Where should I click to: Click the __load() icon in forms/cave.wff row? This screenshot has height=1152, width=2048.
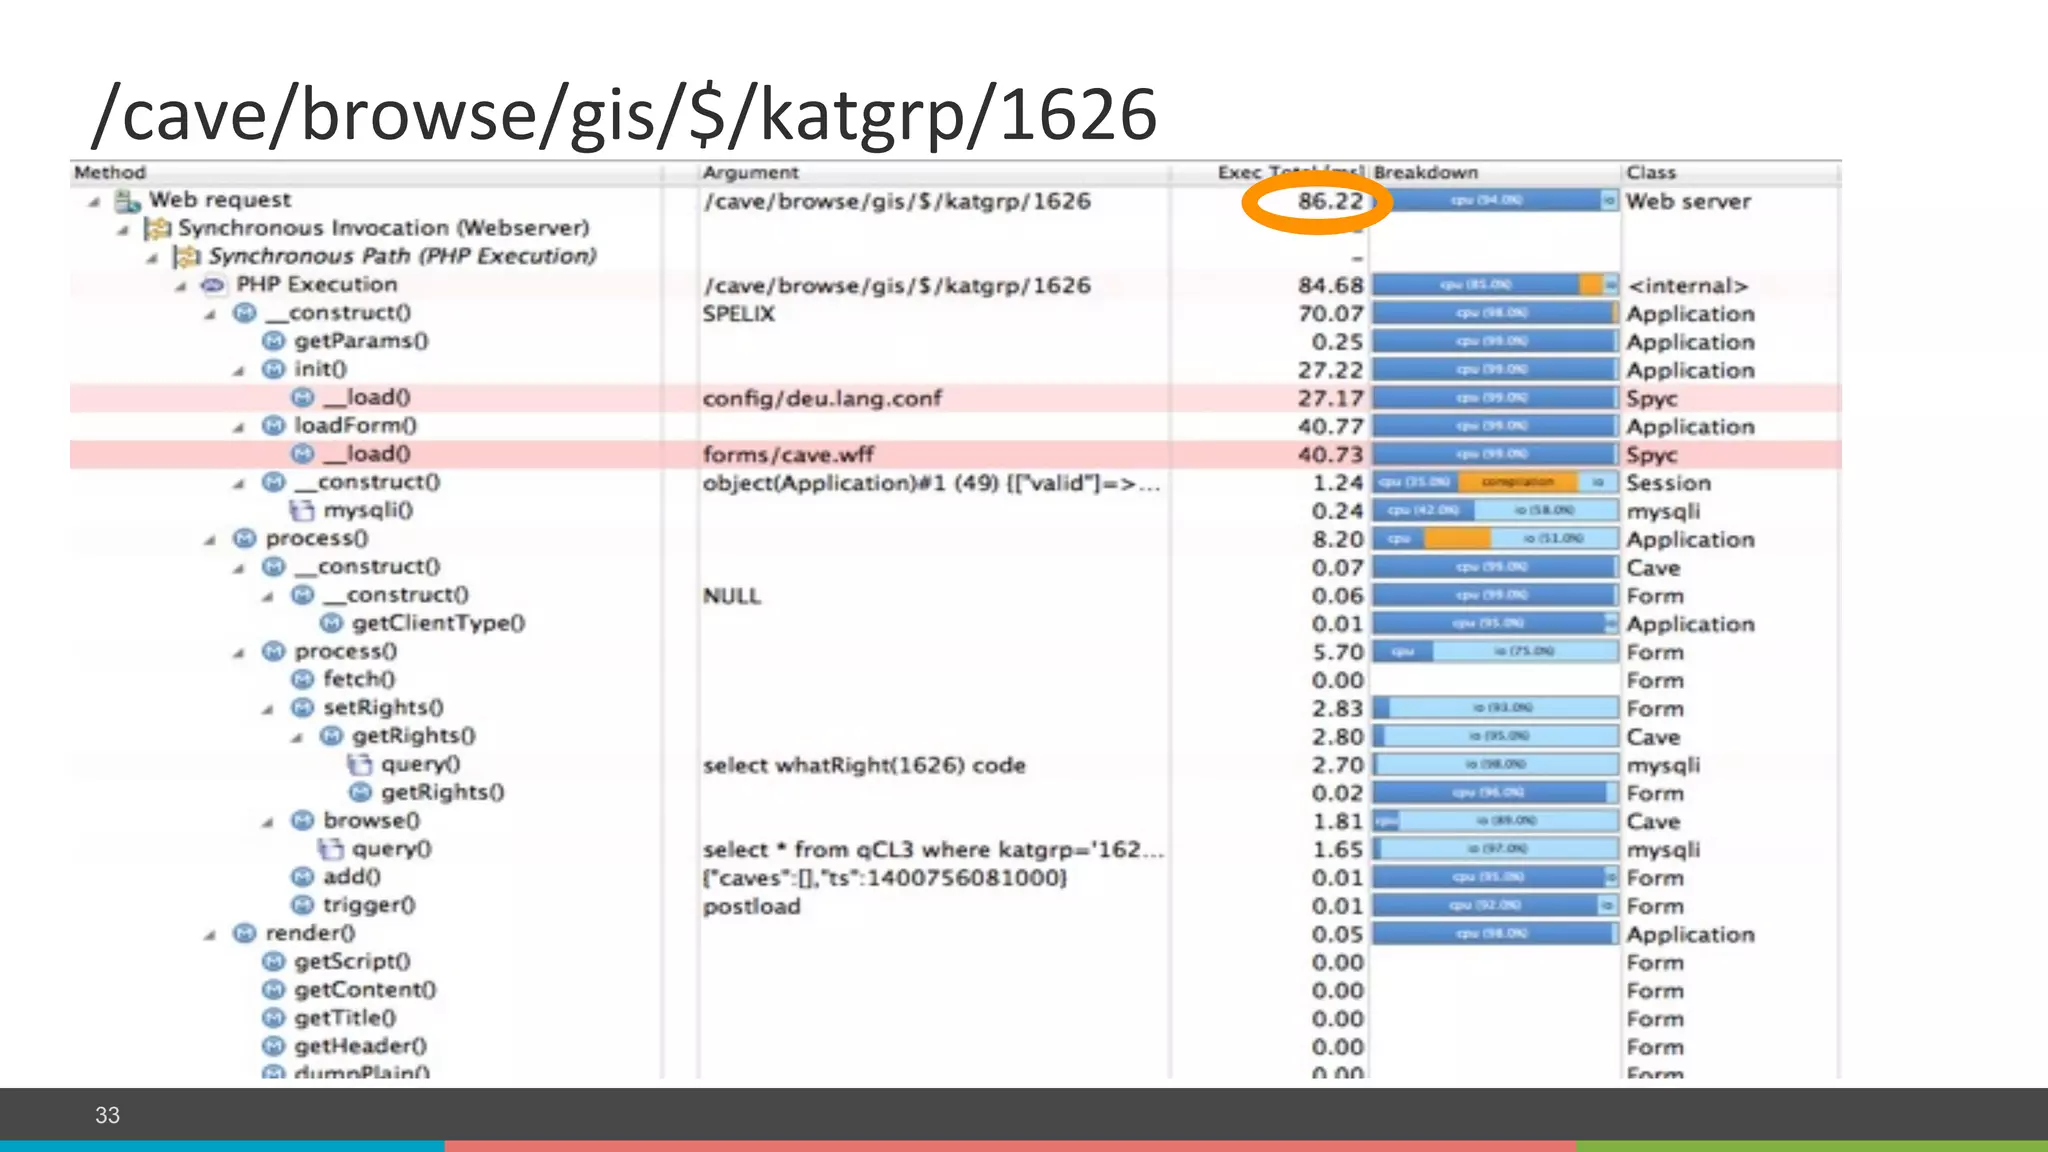(303, 454)
